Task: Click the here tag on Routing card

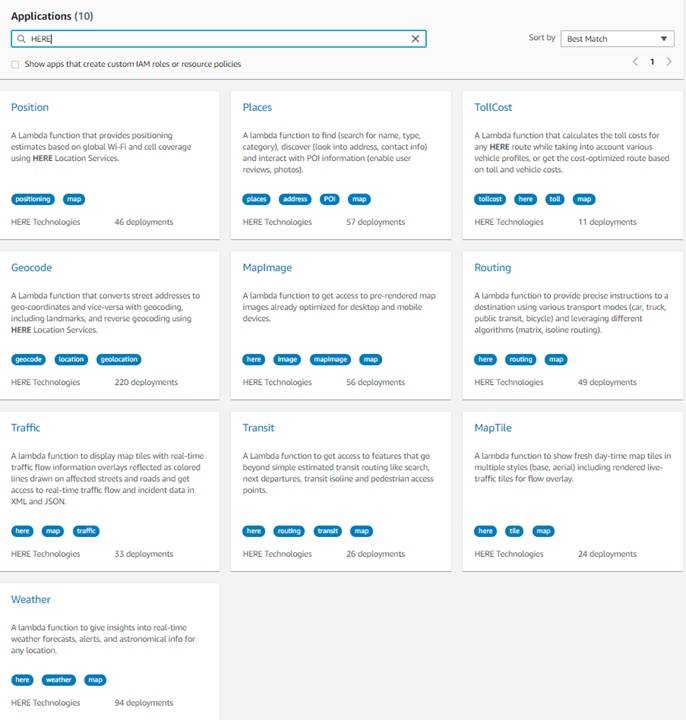Action: tap(485, 360)
